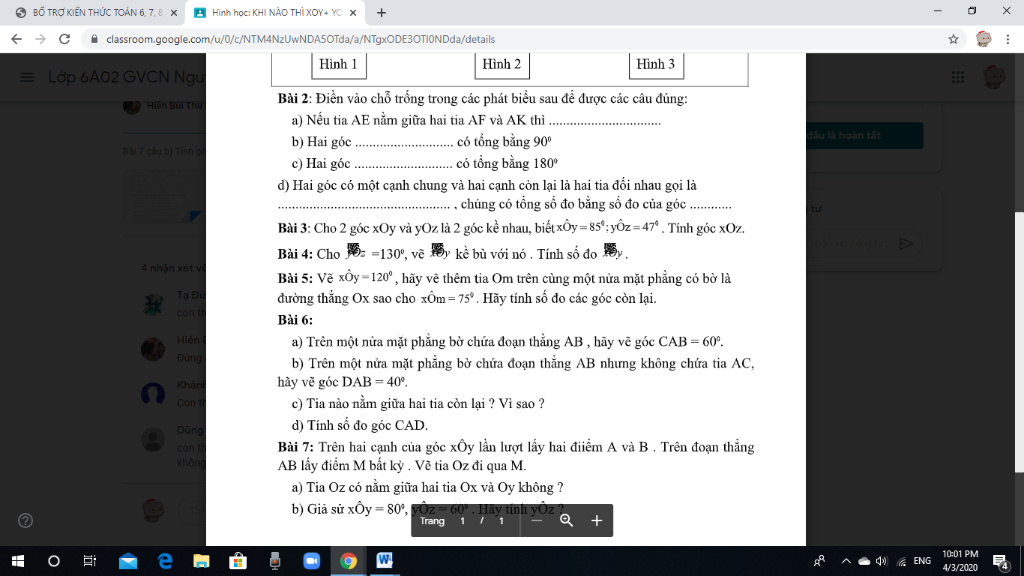Switch to the BỔ TRỢ KIẾN THỨC TOÁN tab
Viewport: 1024px width, 576px height.
point(95,13)
